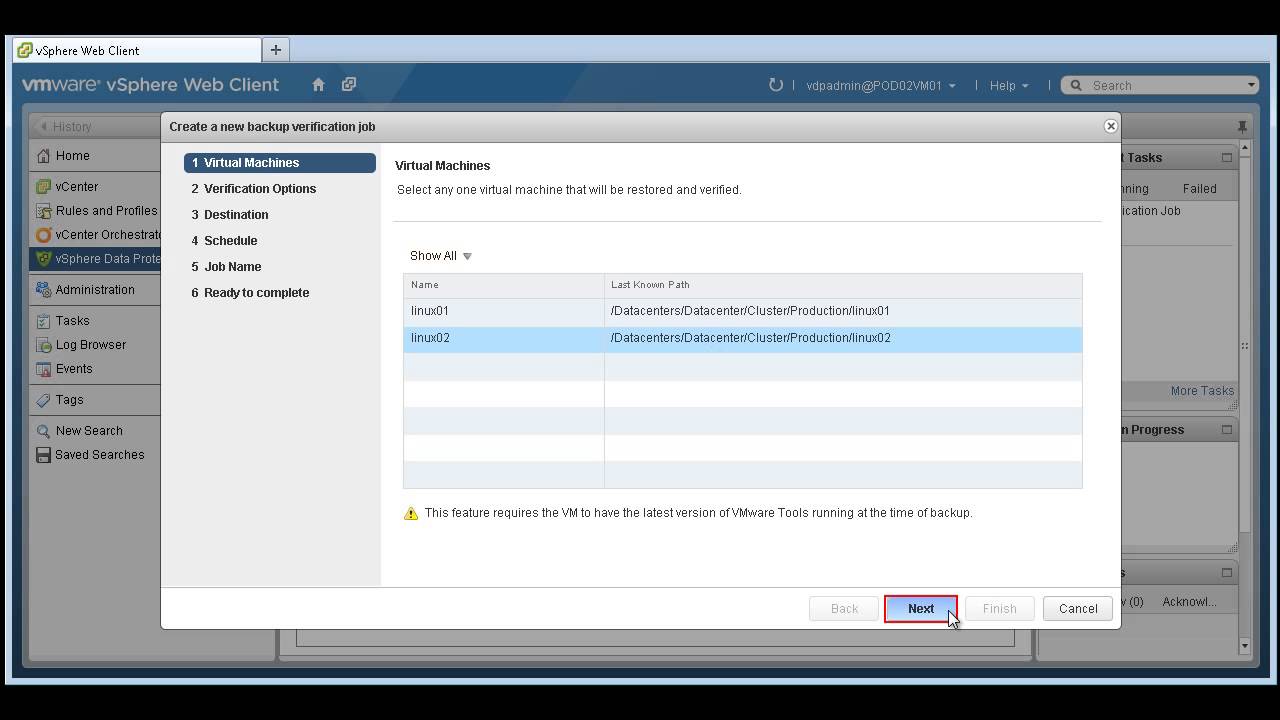Viewport: 1280px width, 720px height.
Task: Click the Home icon in the header
Action: (x=318, y=85)
